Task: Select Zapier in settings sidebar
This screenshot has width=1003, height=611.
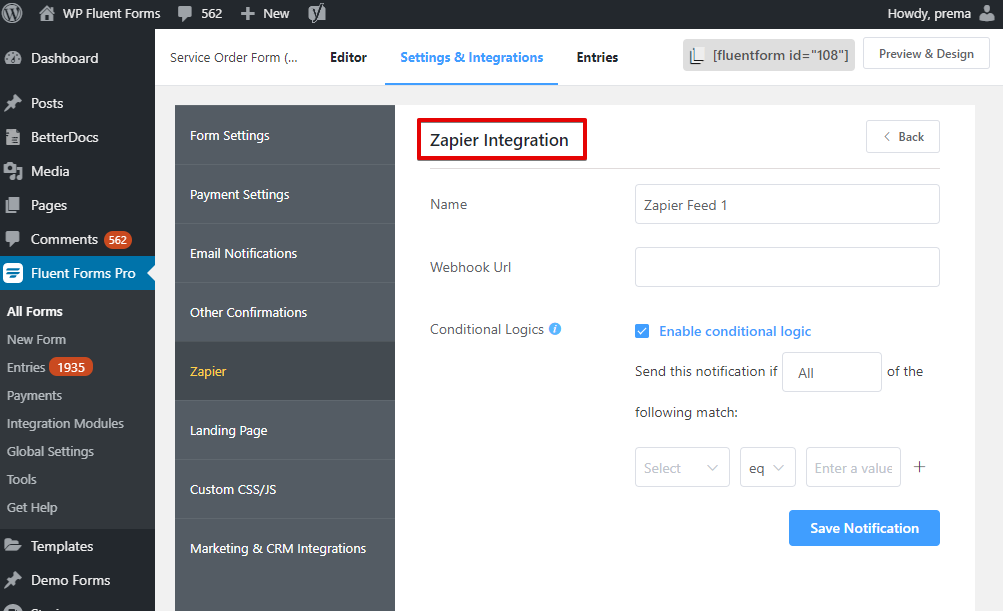Action: [x=285, y=371]
